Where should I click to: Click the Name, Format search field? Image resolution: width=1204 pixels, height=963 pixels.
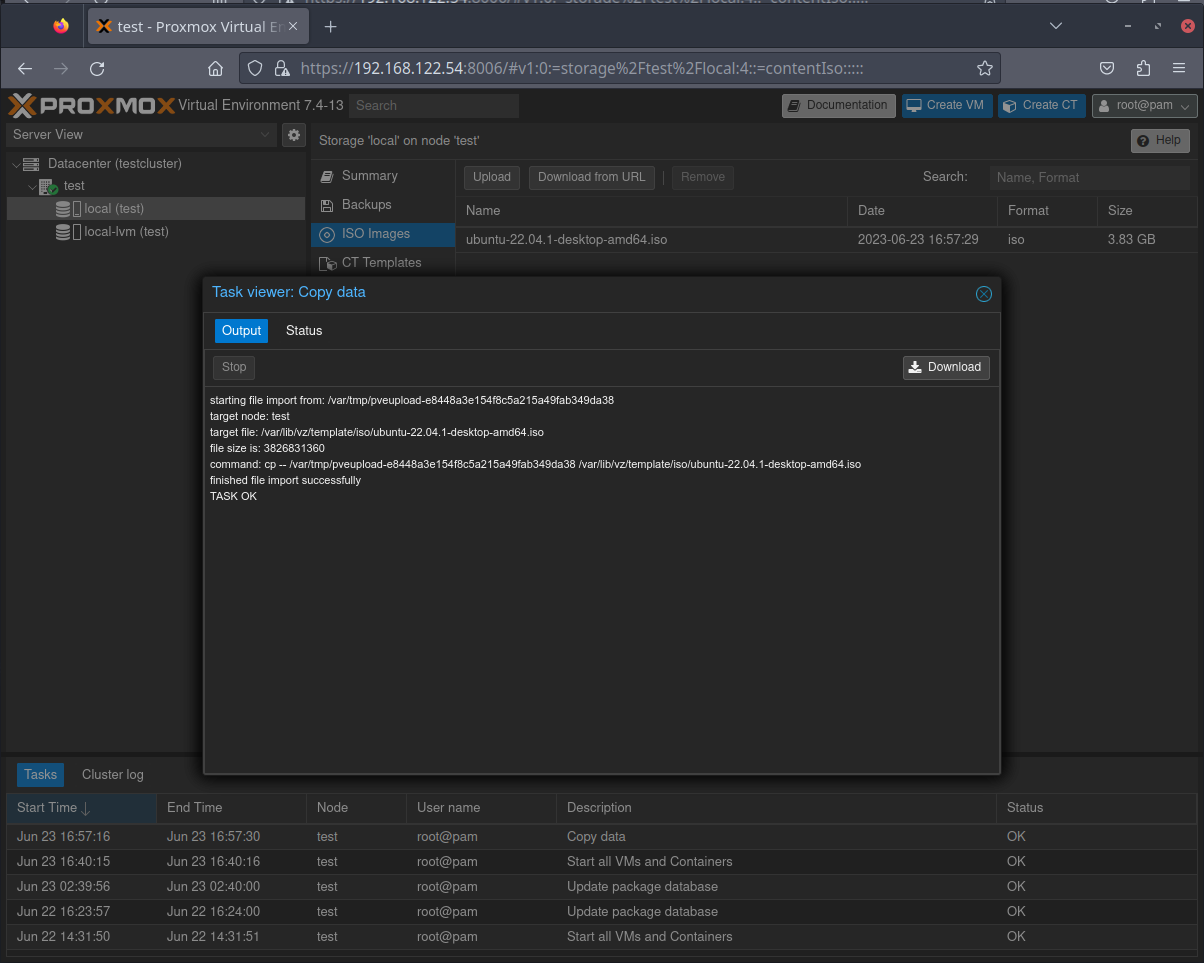1092,177
